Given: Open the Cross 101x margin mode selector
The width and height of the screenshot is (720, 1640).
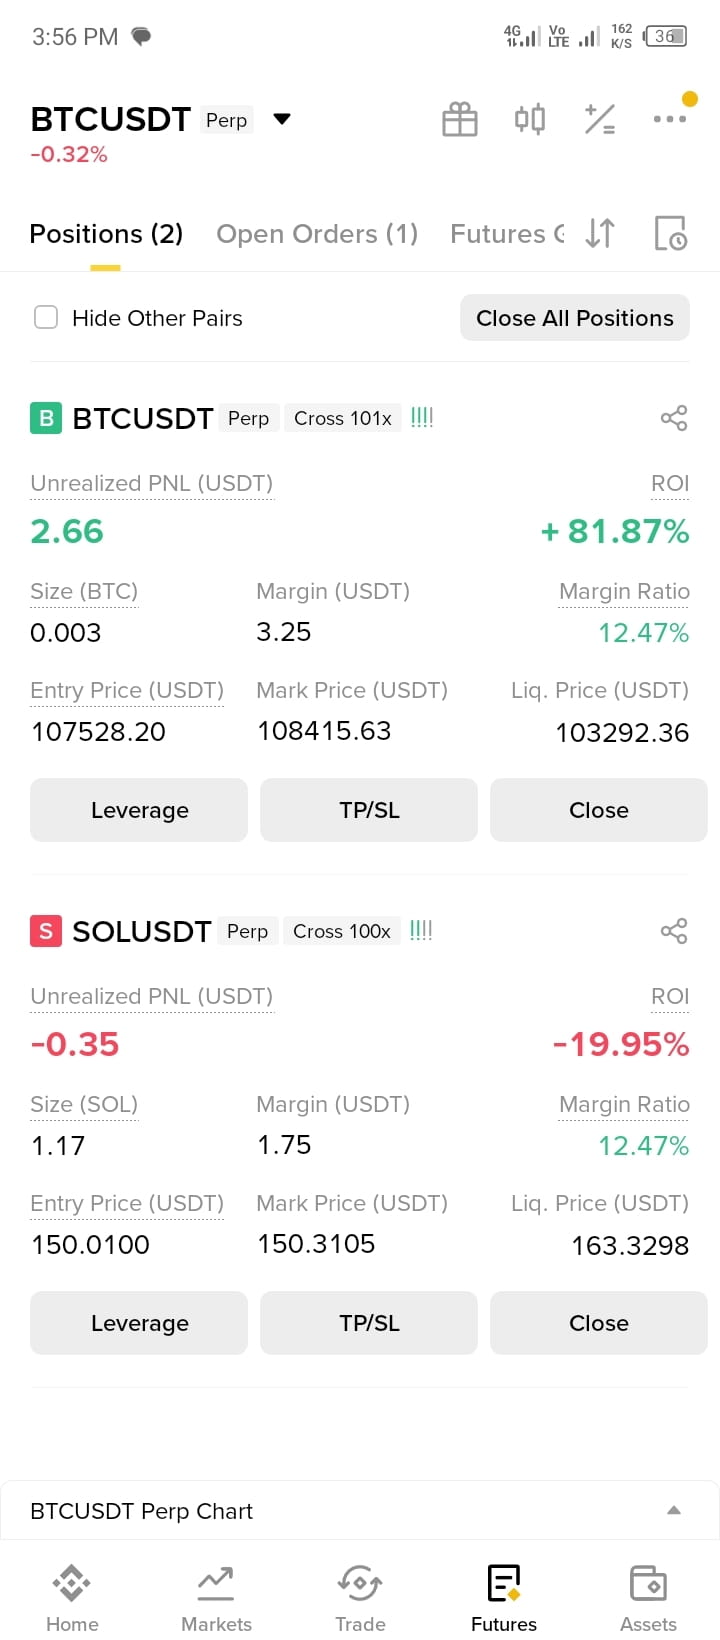Looking at the screenshot, I should click(343, 418).
